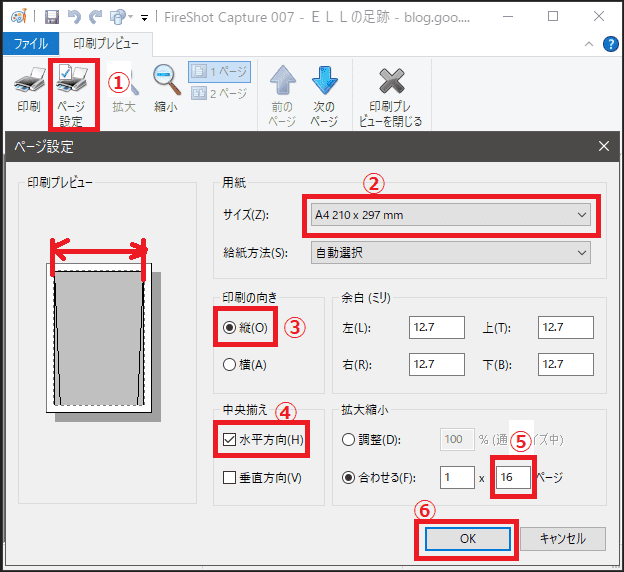Confirm page setup with OK button

(465, 537)
